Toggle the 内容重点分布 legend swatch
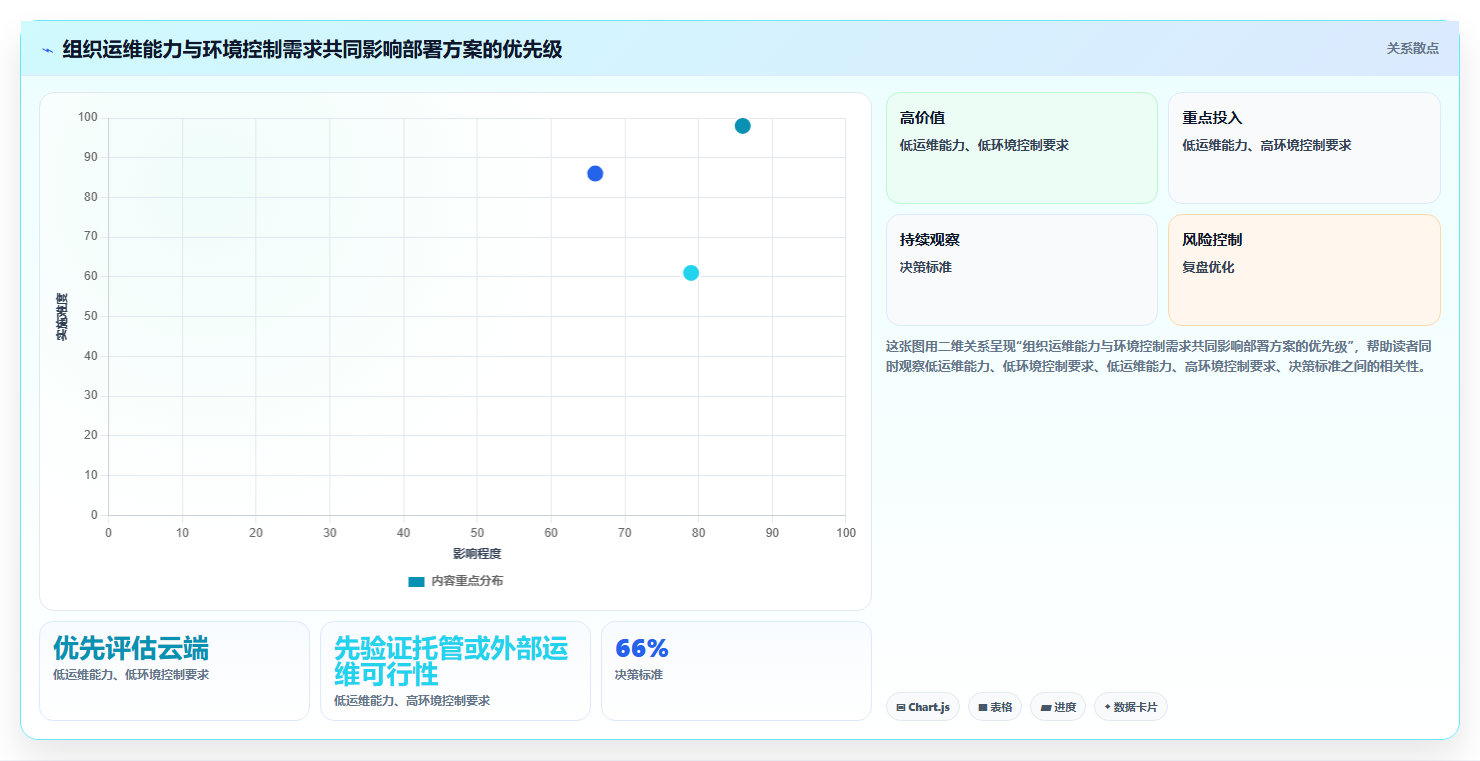 (x=416, y=581)
